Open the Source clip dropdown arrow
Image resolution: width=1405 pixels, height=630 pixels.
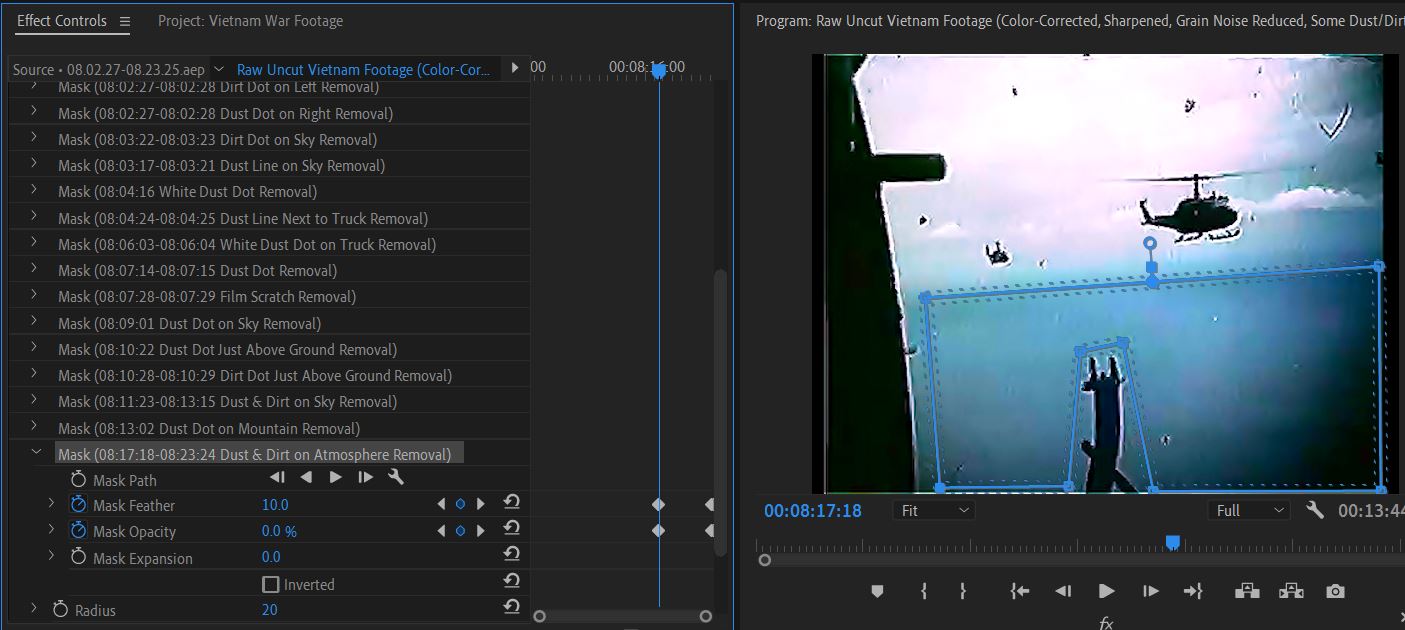(219, 69)
